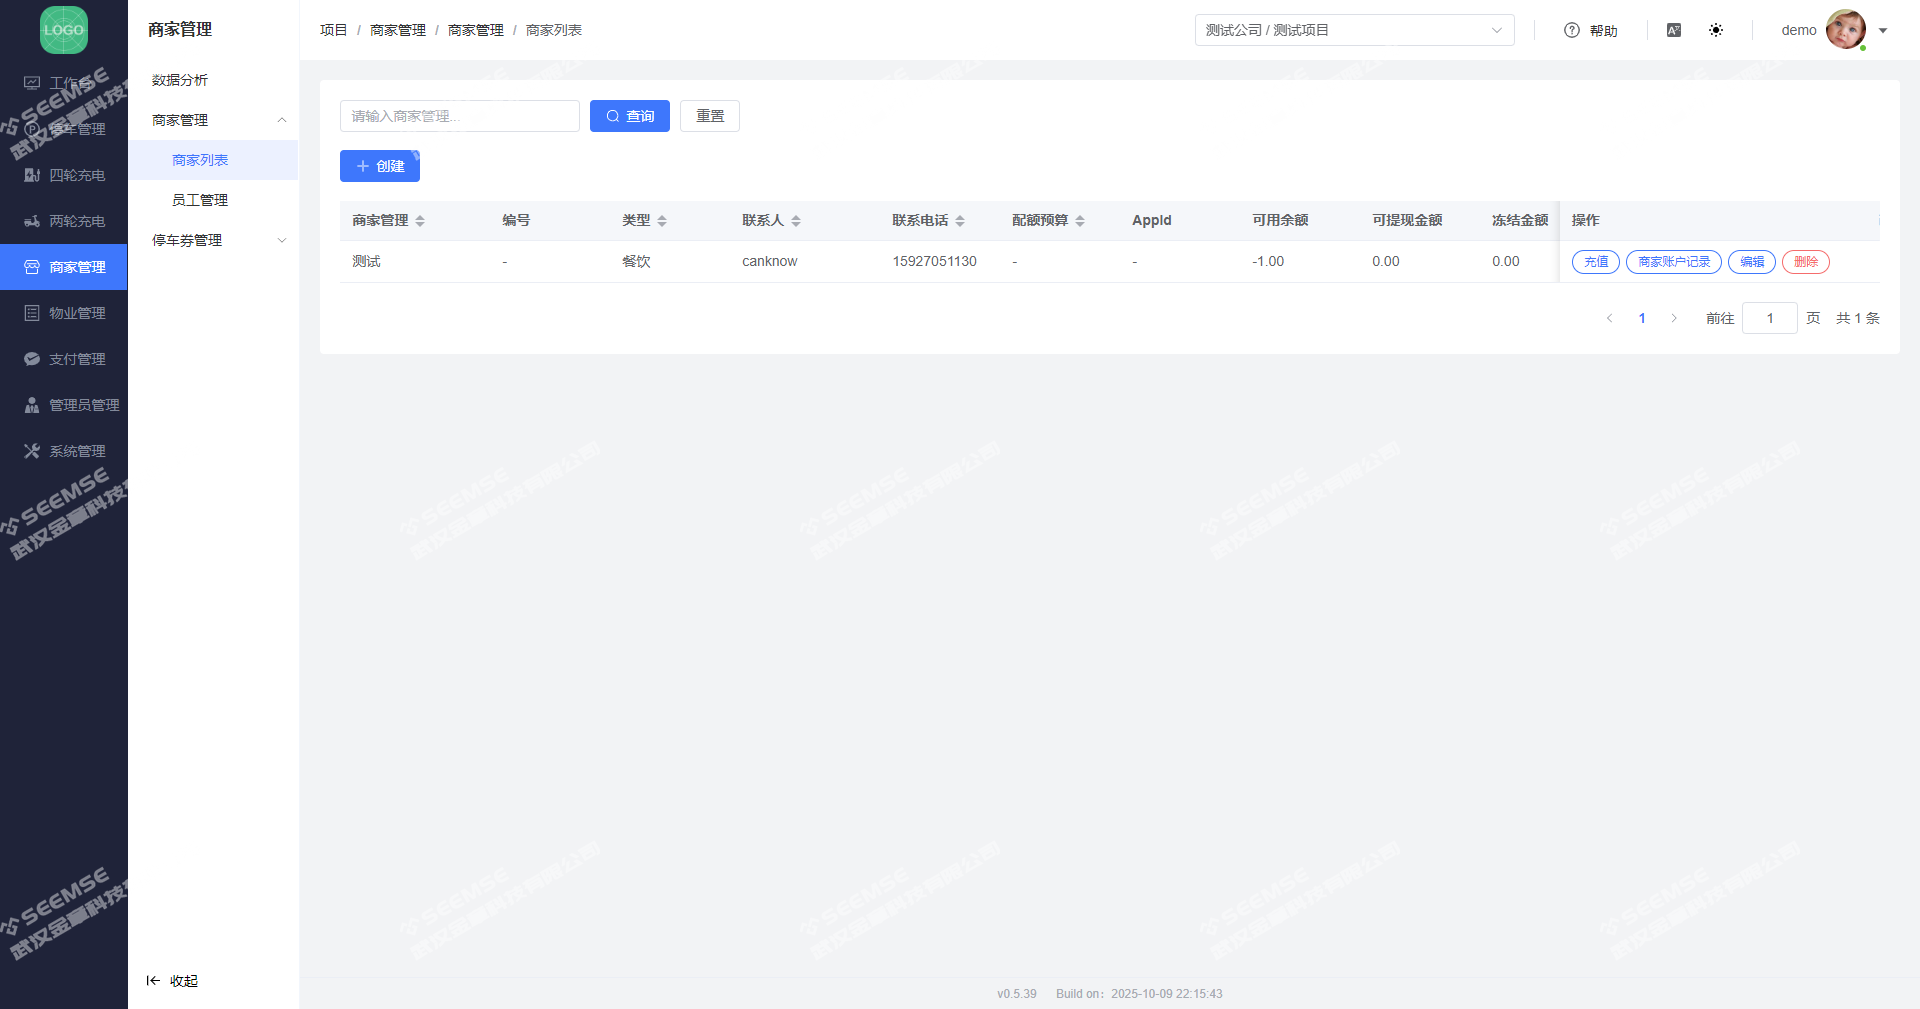The image size is (1920, 1009).
Task: Toggle the light/dark theme sun icon
Action: pyautogui.click(x=1716, y=30)
